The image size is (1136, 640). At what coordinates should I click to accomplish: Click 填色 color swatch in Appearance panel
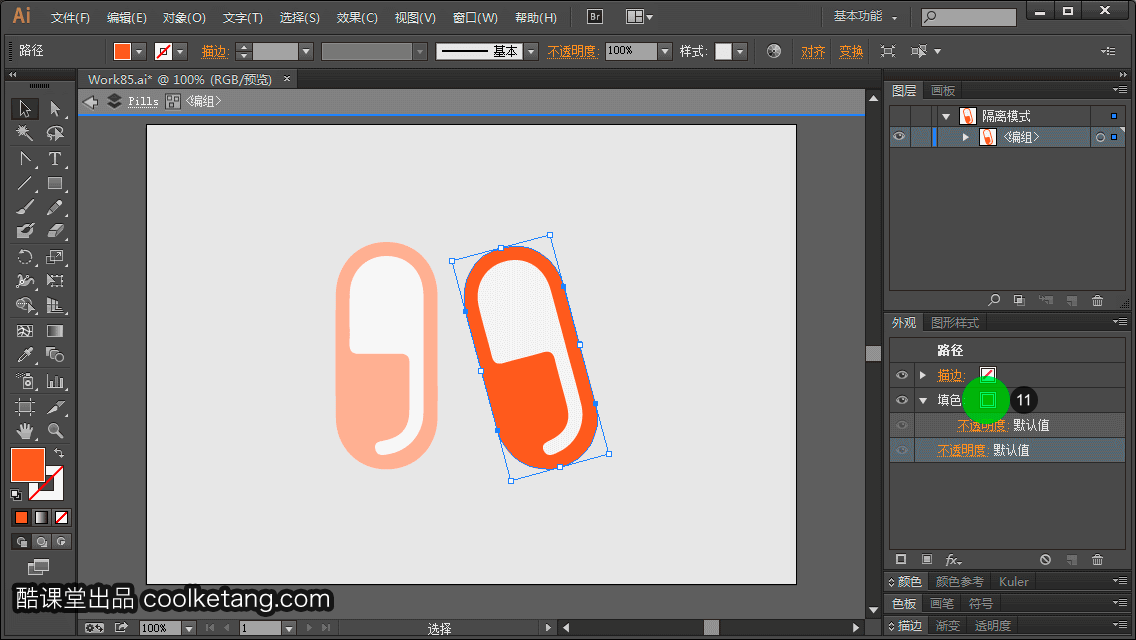(x=987, y=400)
